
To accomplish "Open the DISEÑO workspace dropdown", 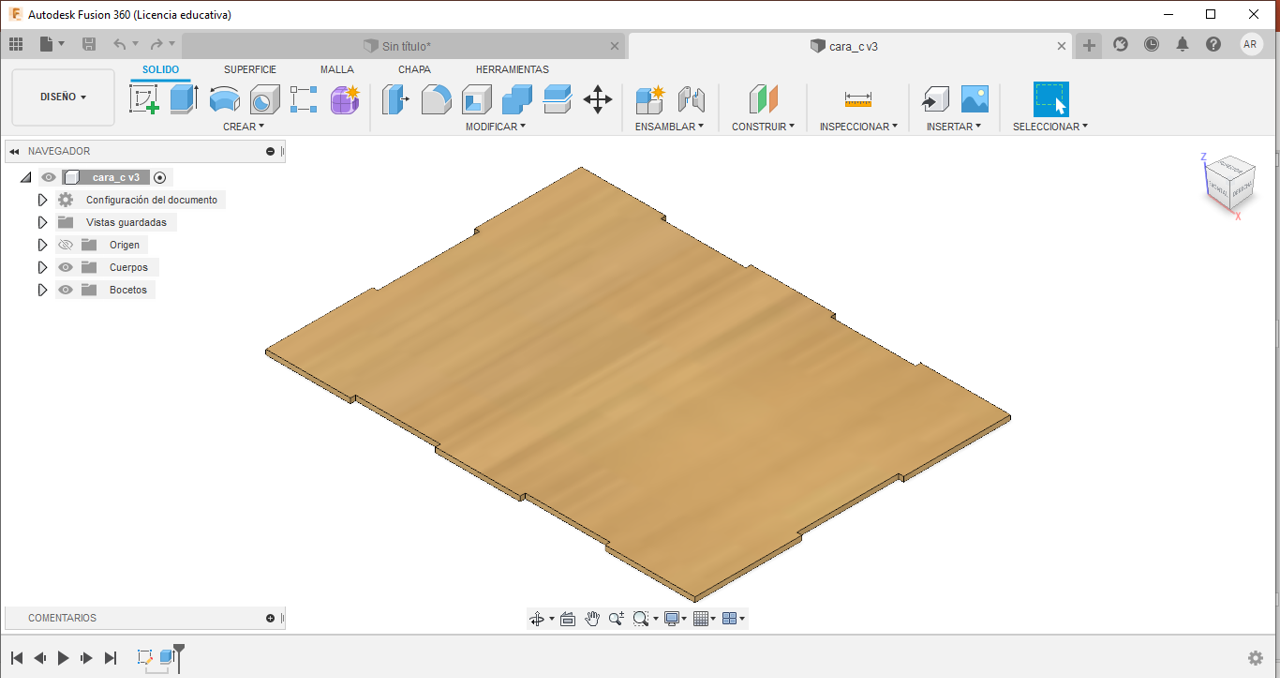I will 63,97.
